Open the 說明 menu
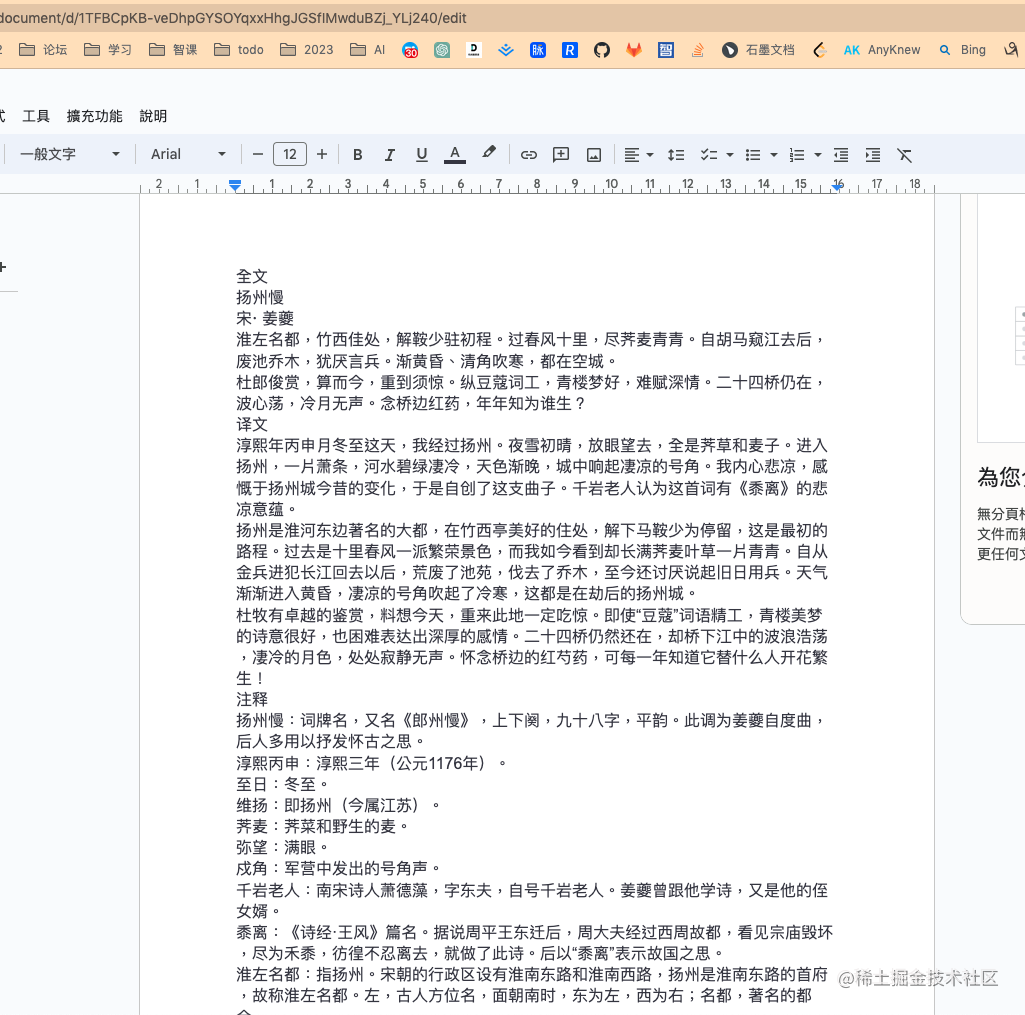Image resolution: width=1025 pixels, height=1015 pixels. [x=153, y=116]
